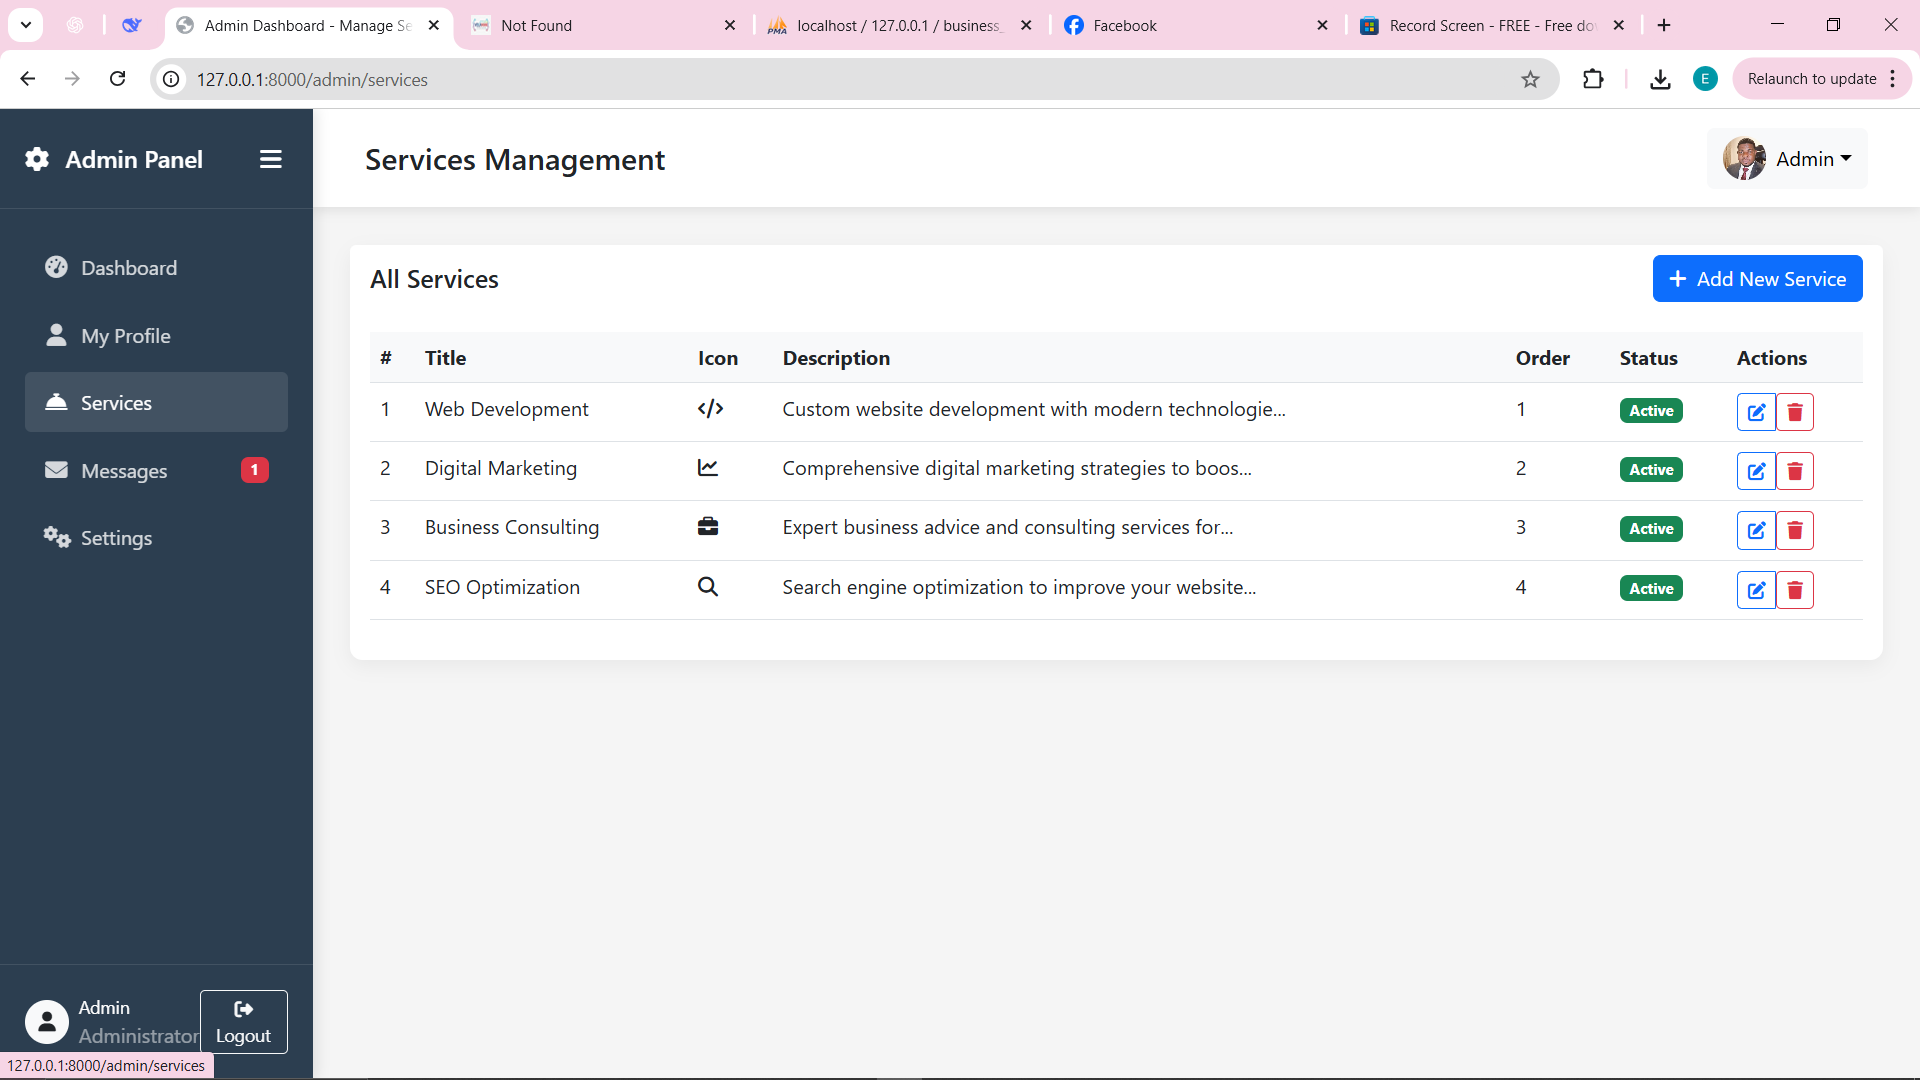Go to Settings in sidebar
The image size is (1920, 1080).
[116, 538]
